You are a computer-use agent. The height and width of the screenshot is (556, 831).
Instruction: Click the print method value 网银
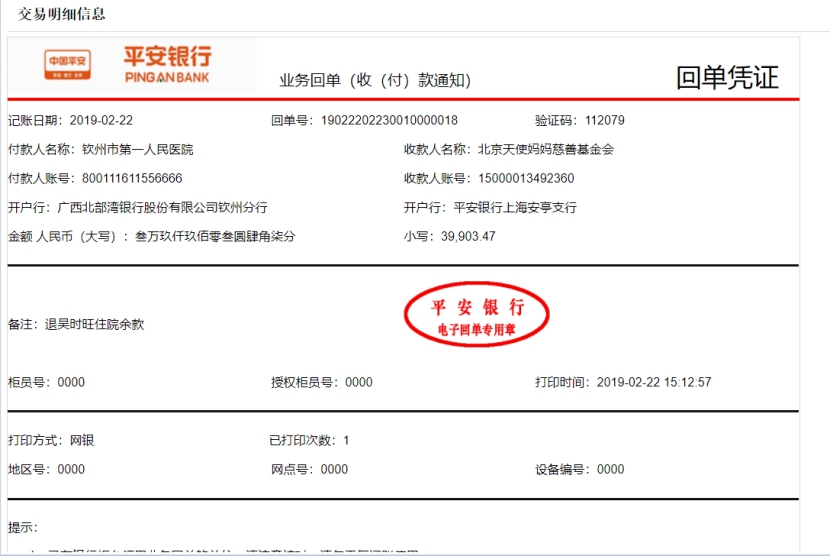pos(82,440)
